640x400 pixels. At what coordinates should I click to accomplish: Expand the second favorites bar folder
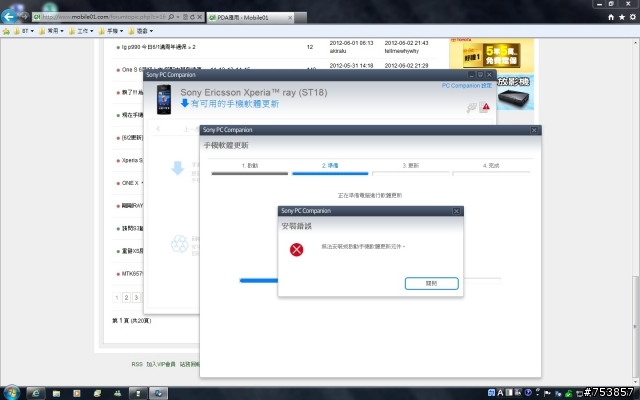[51, 31]
